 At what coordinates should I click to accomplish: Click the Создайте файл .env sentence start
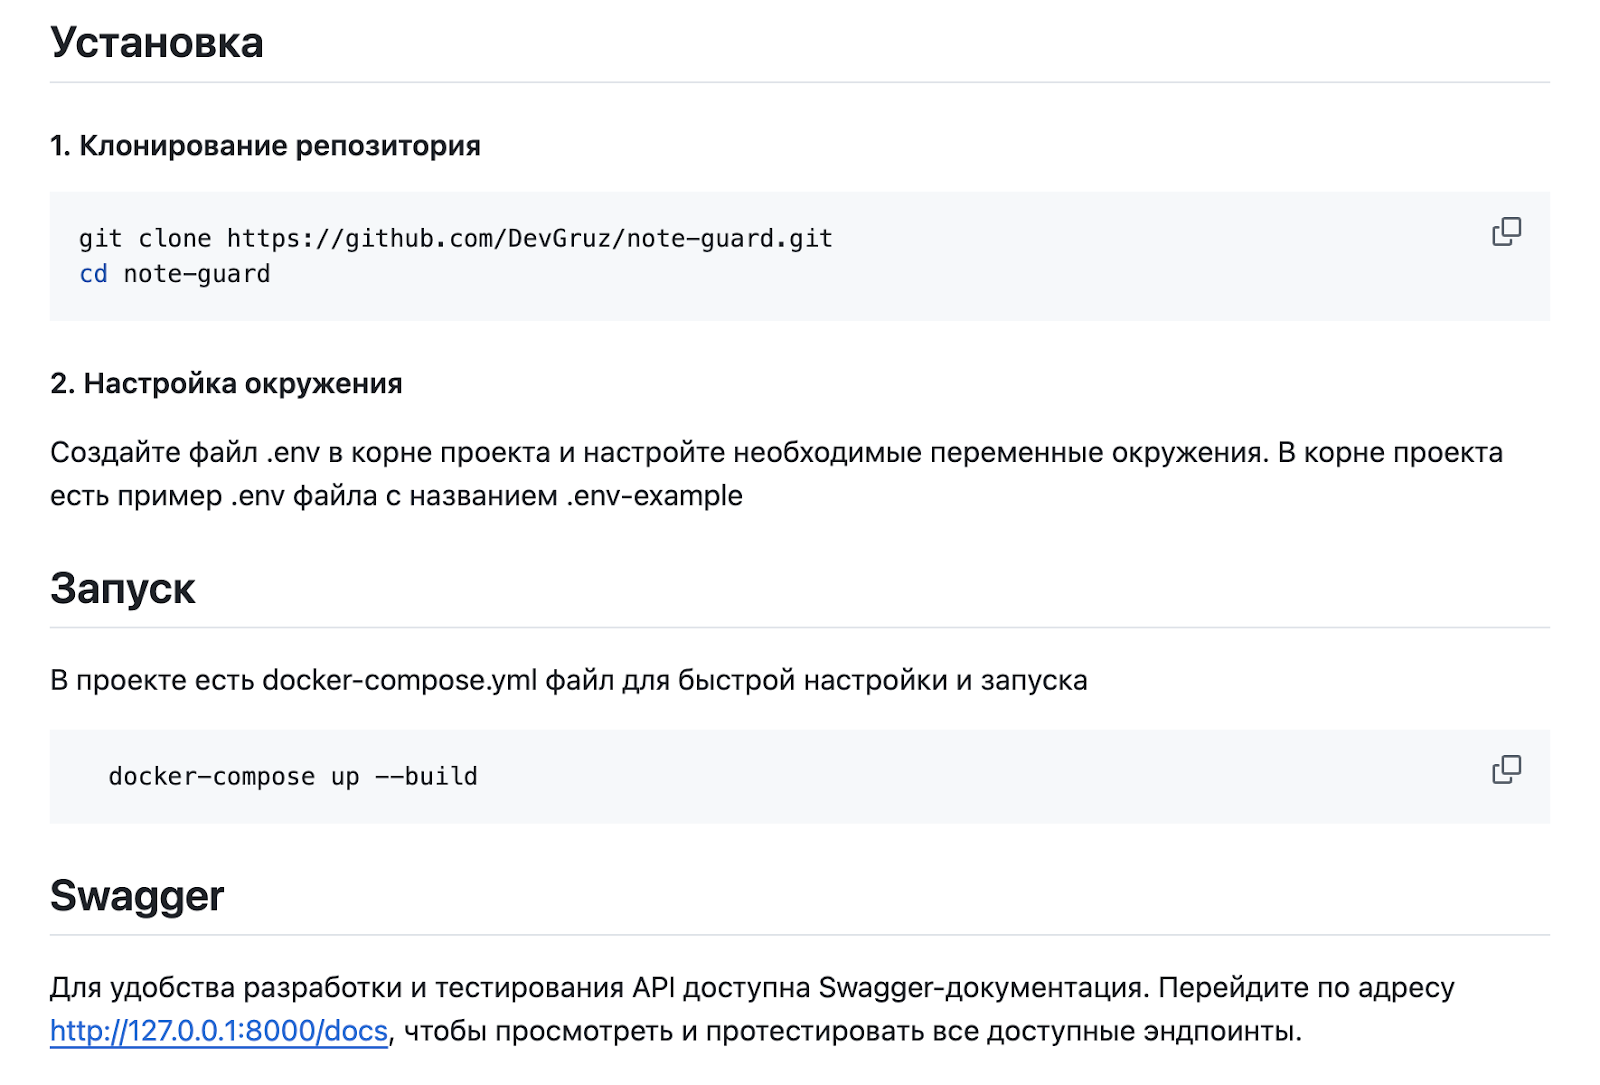click(185, 453)
